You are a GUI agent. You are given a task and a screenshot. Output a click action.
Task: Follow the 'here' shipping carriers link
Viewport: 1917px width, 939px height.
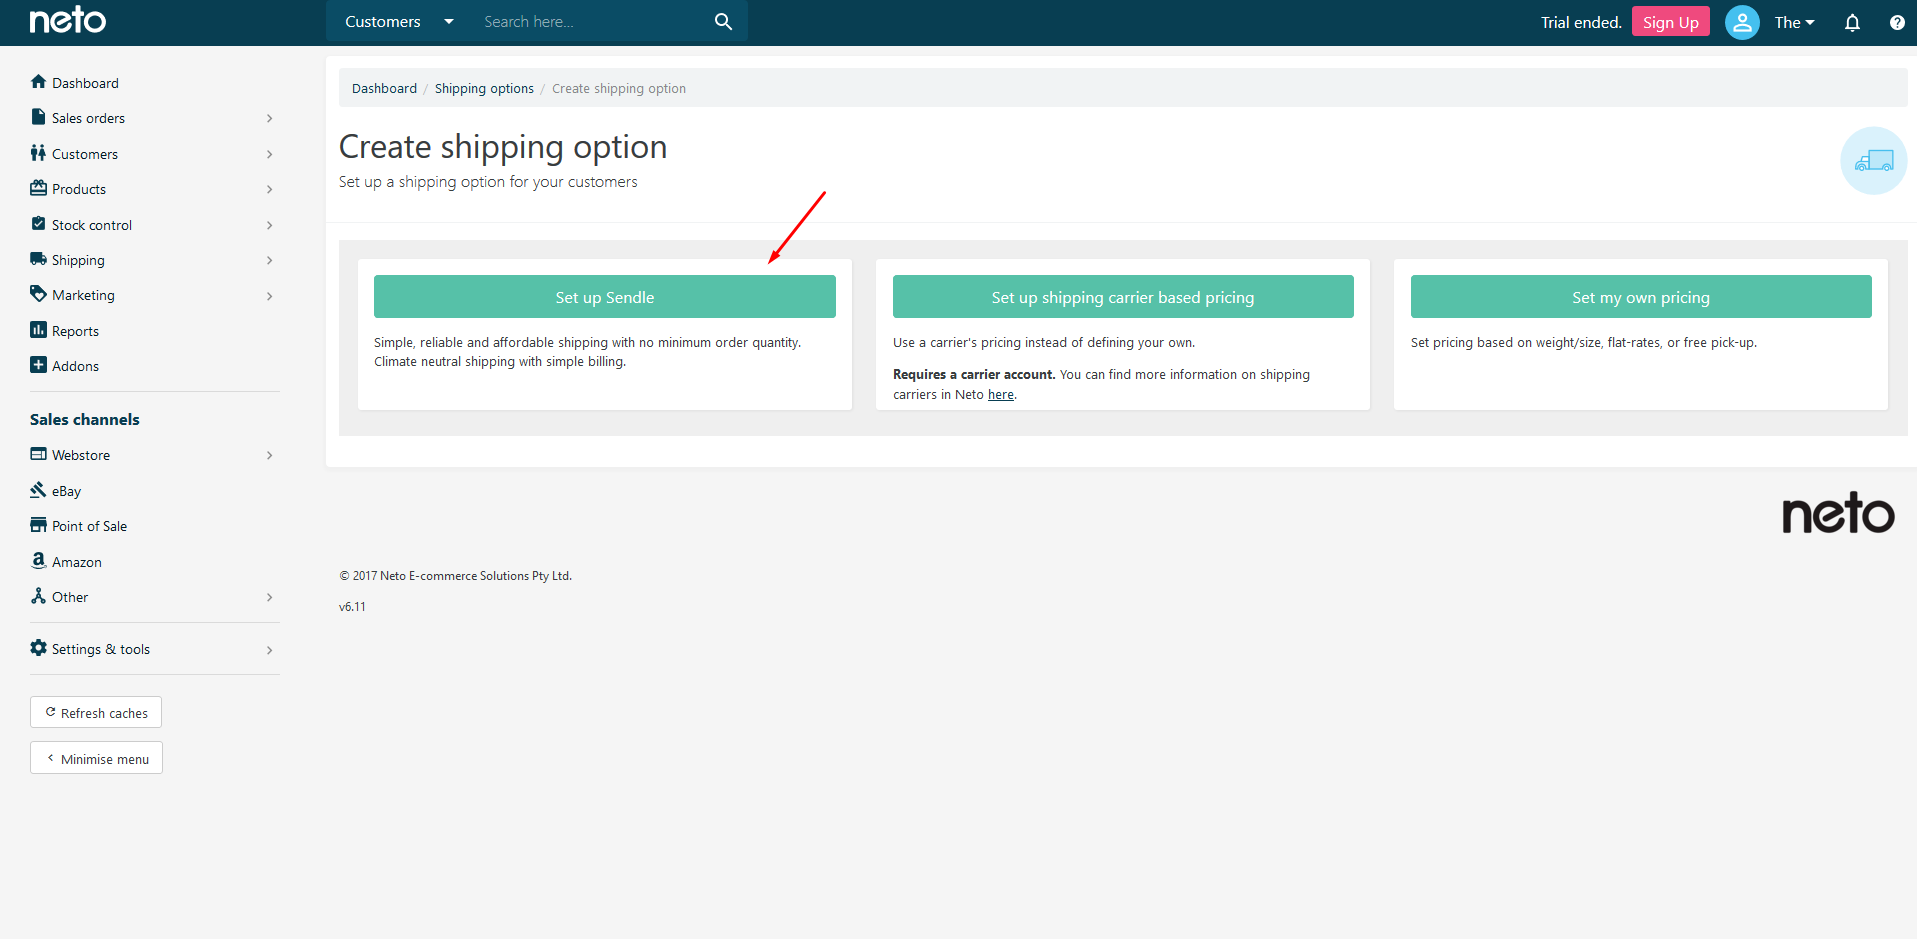pos(1000,395)
